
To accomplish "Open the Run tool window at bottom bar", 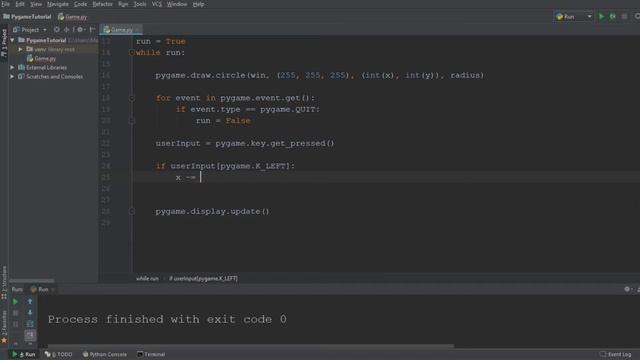I will coord(24,354).
